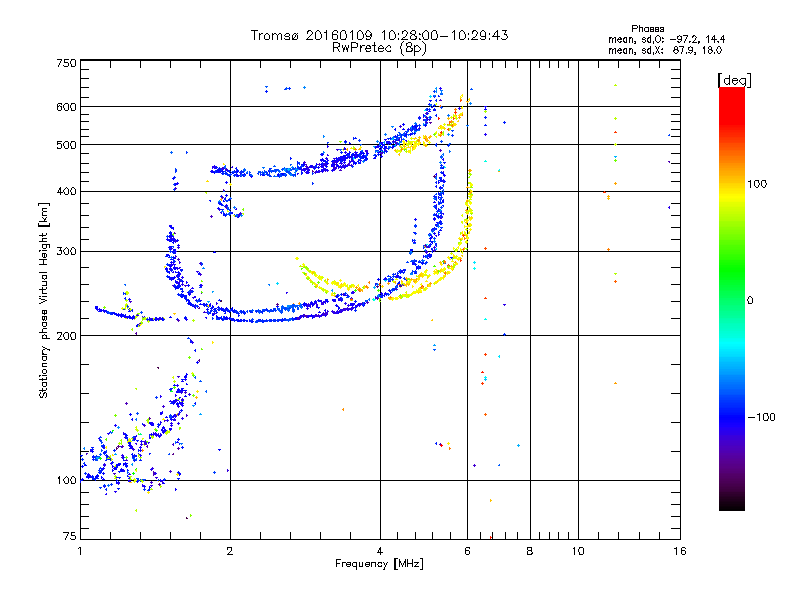The image size is (800, 600).
Task: Click the 'Frequency [MHz]' axis label
Action: [379, 564]
